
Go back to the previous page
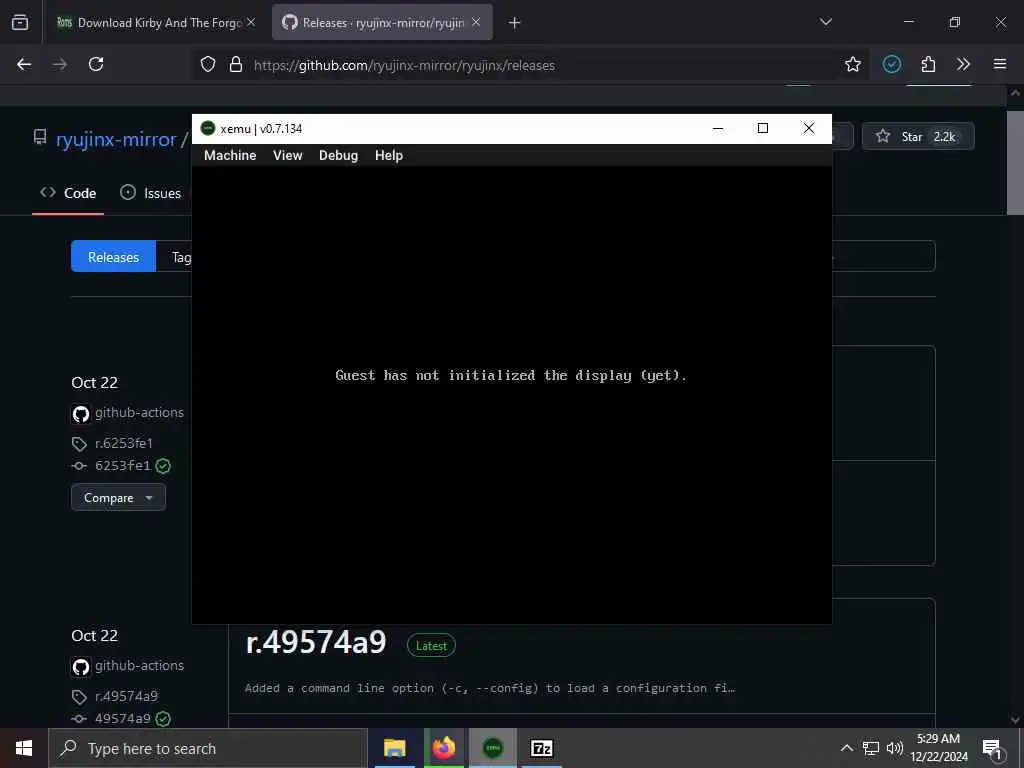coord(24,64)
